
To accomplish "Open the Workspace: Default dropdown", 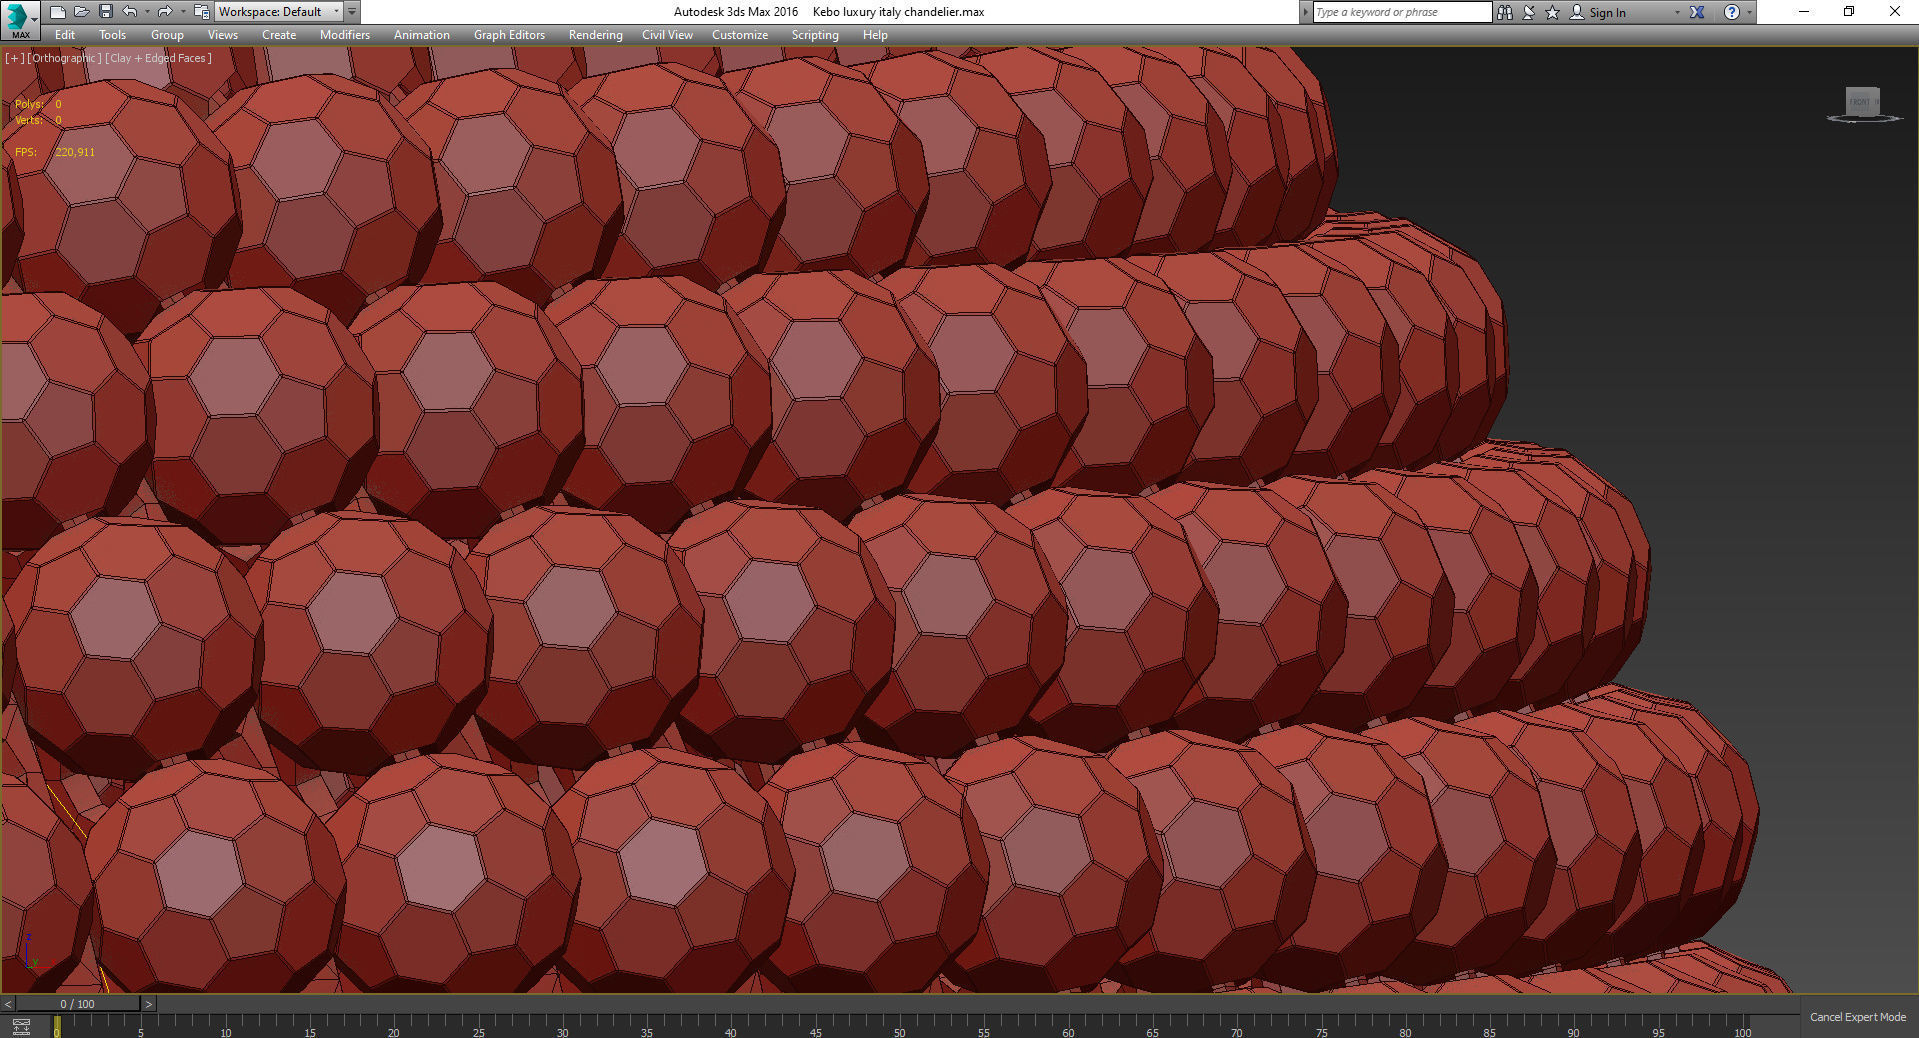I will pyautogui.click(x=279, y=12).
